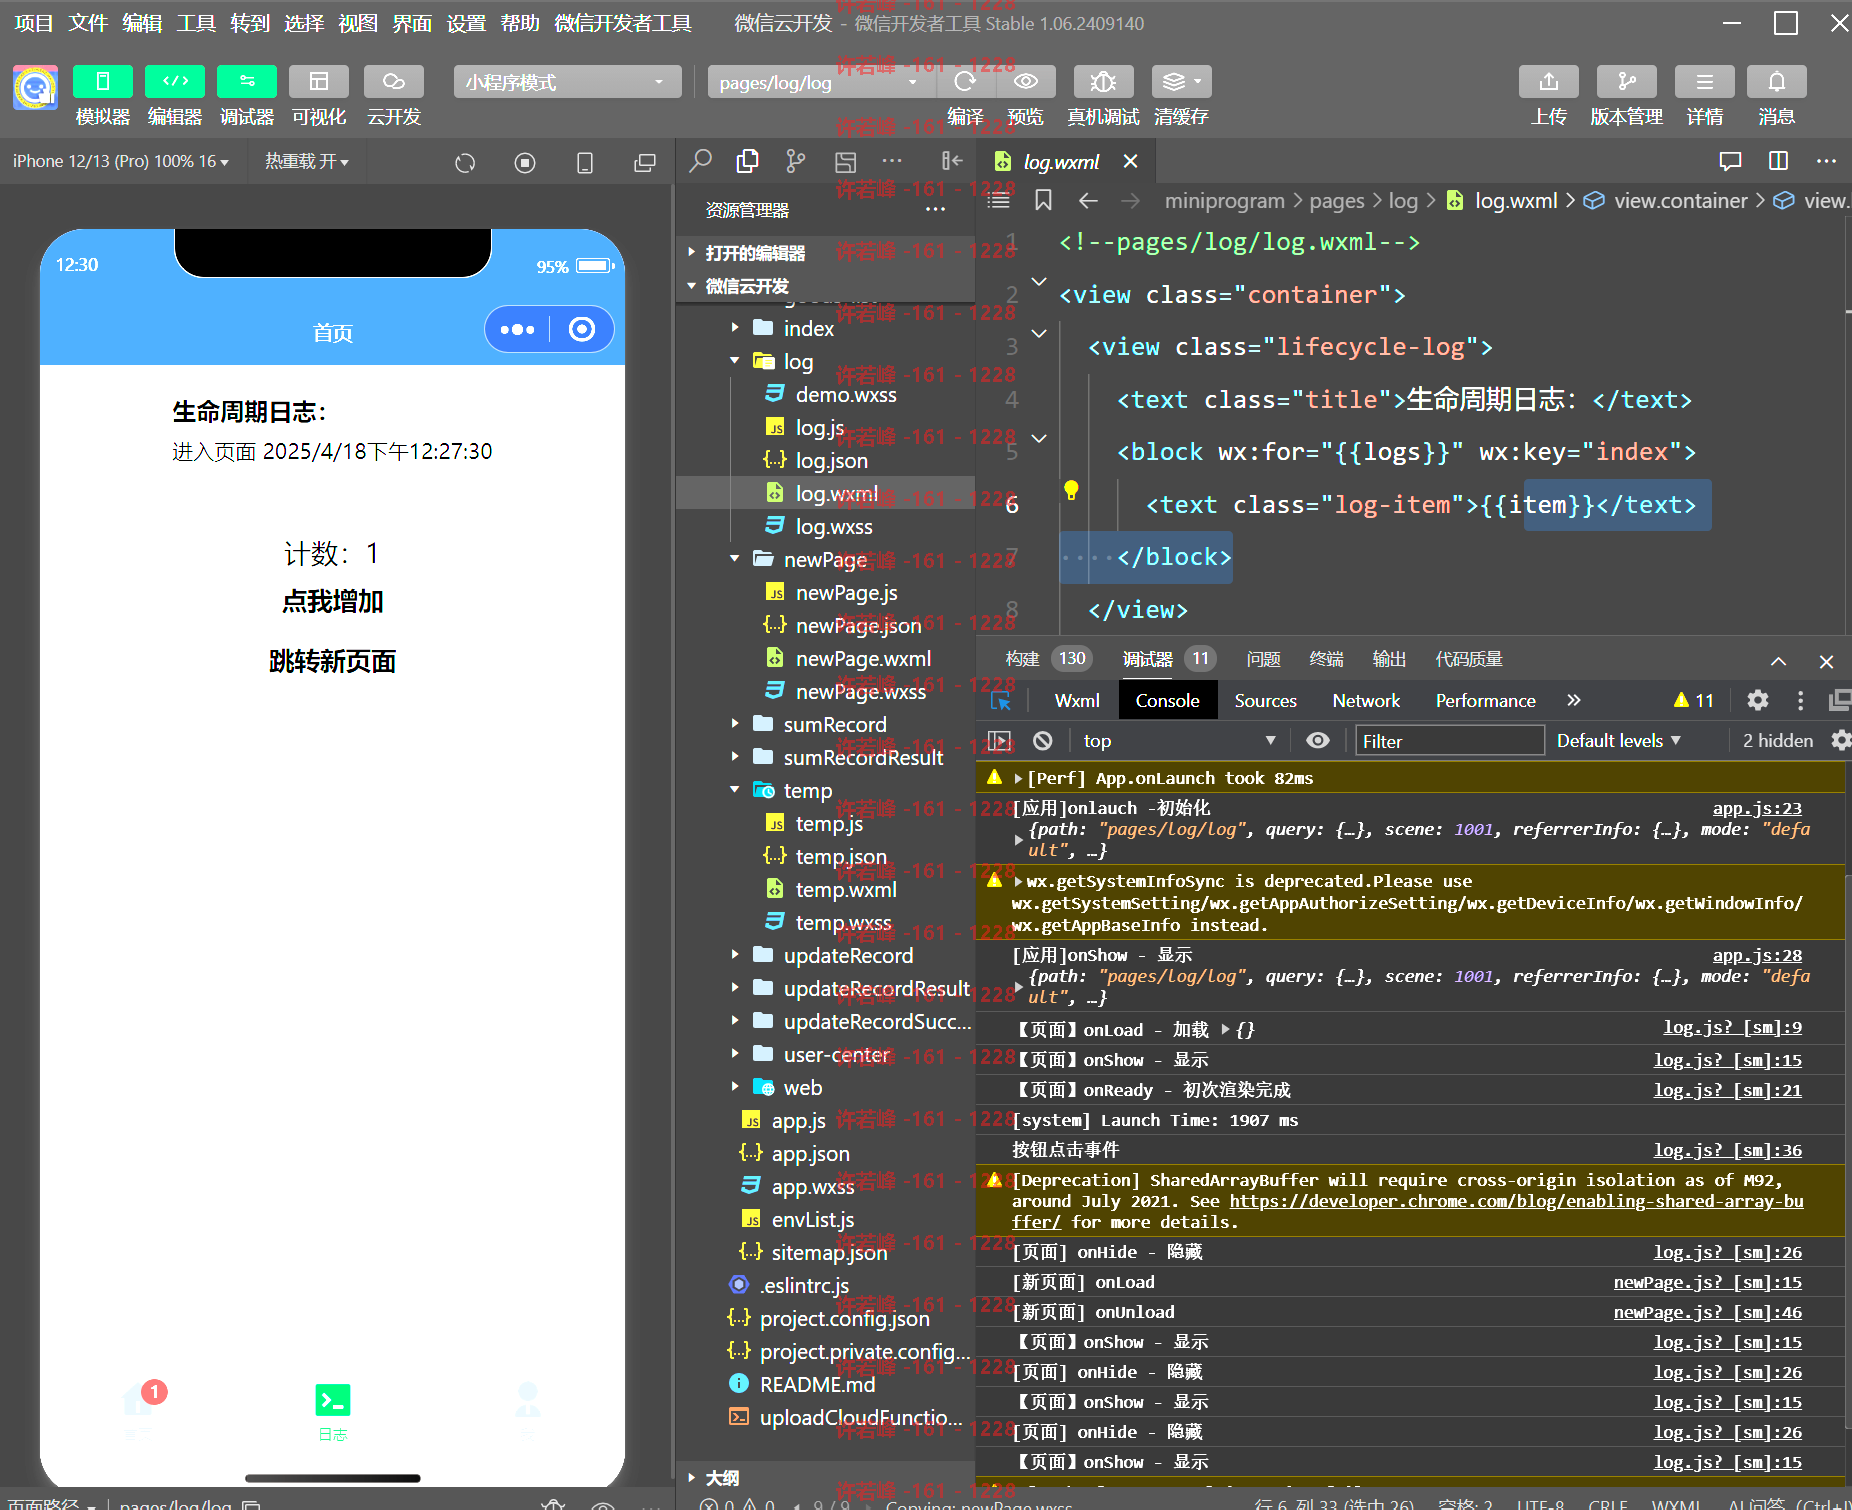The height and width of the screenshot is (1510, 1852).
Task: Open the 工具 menu
Action: click(x=196, y=23)
